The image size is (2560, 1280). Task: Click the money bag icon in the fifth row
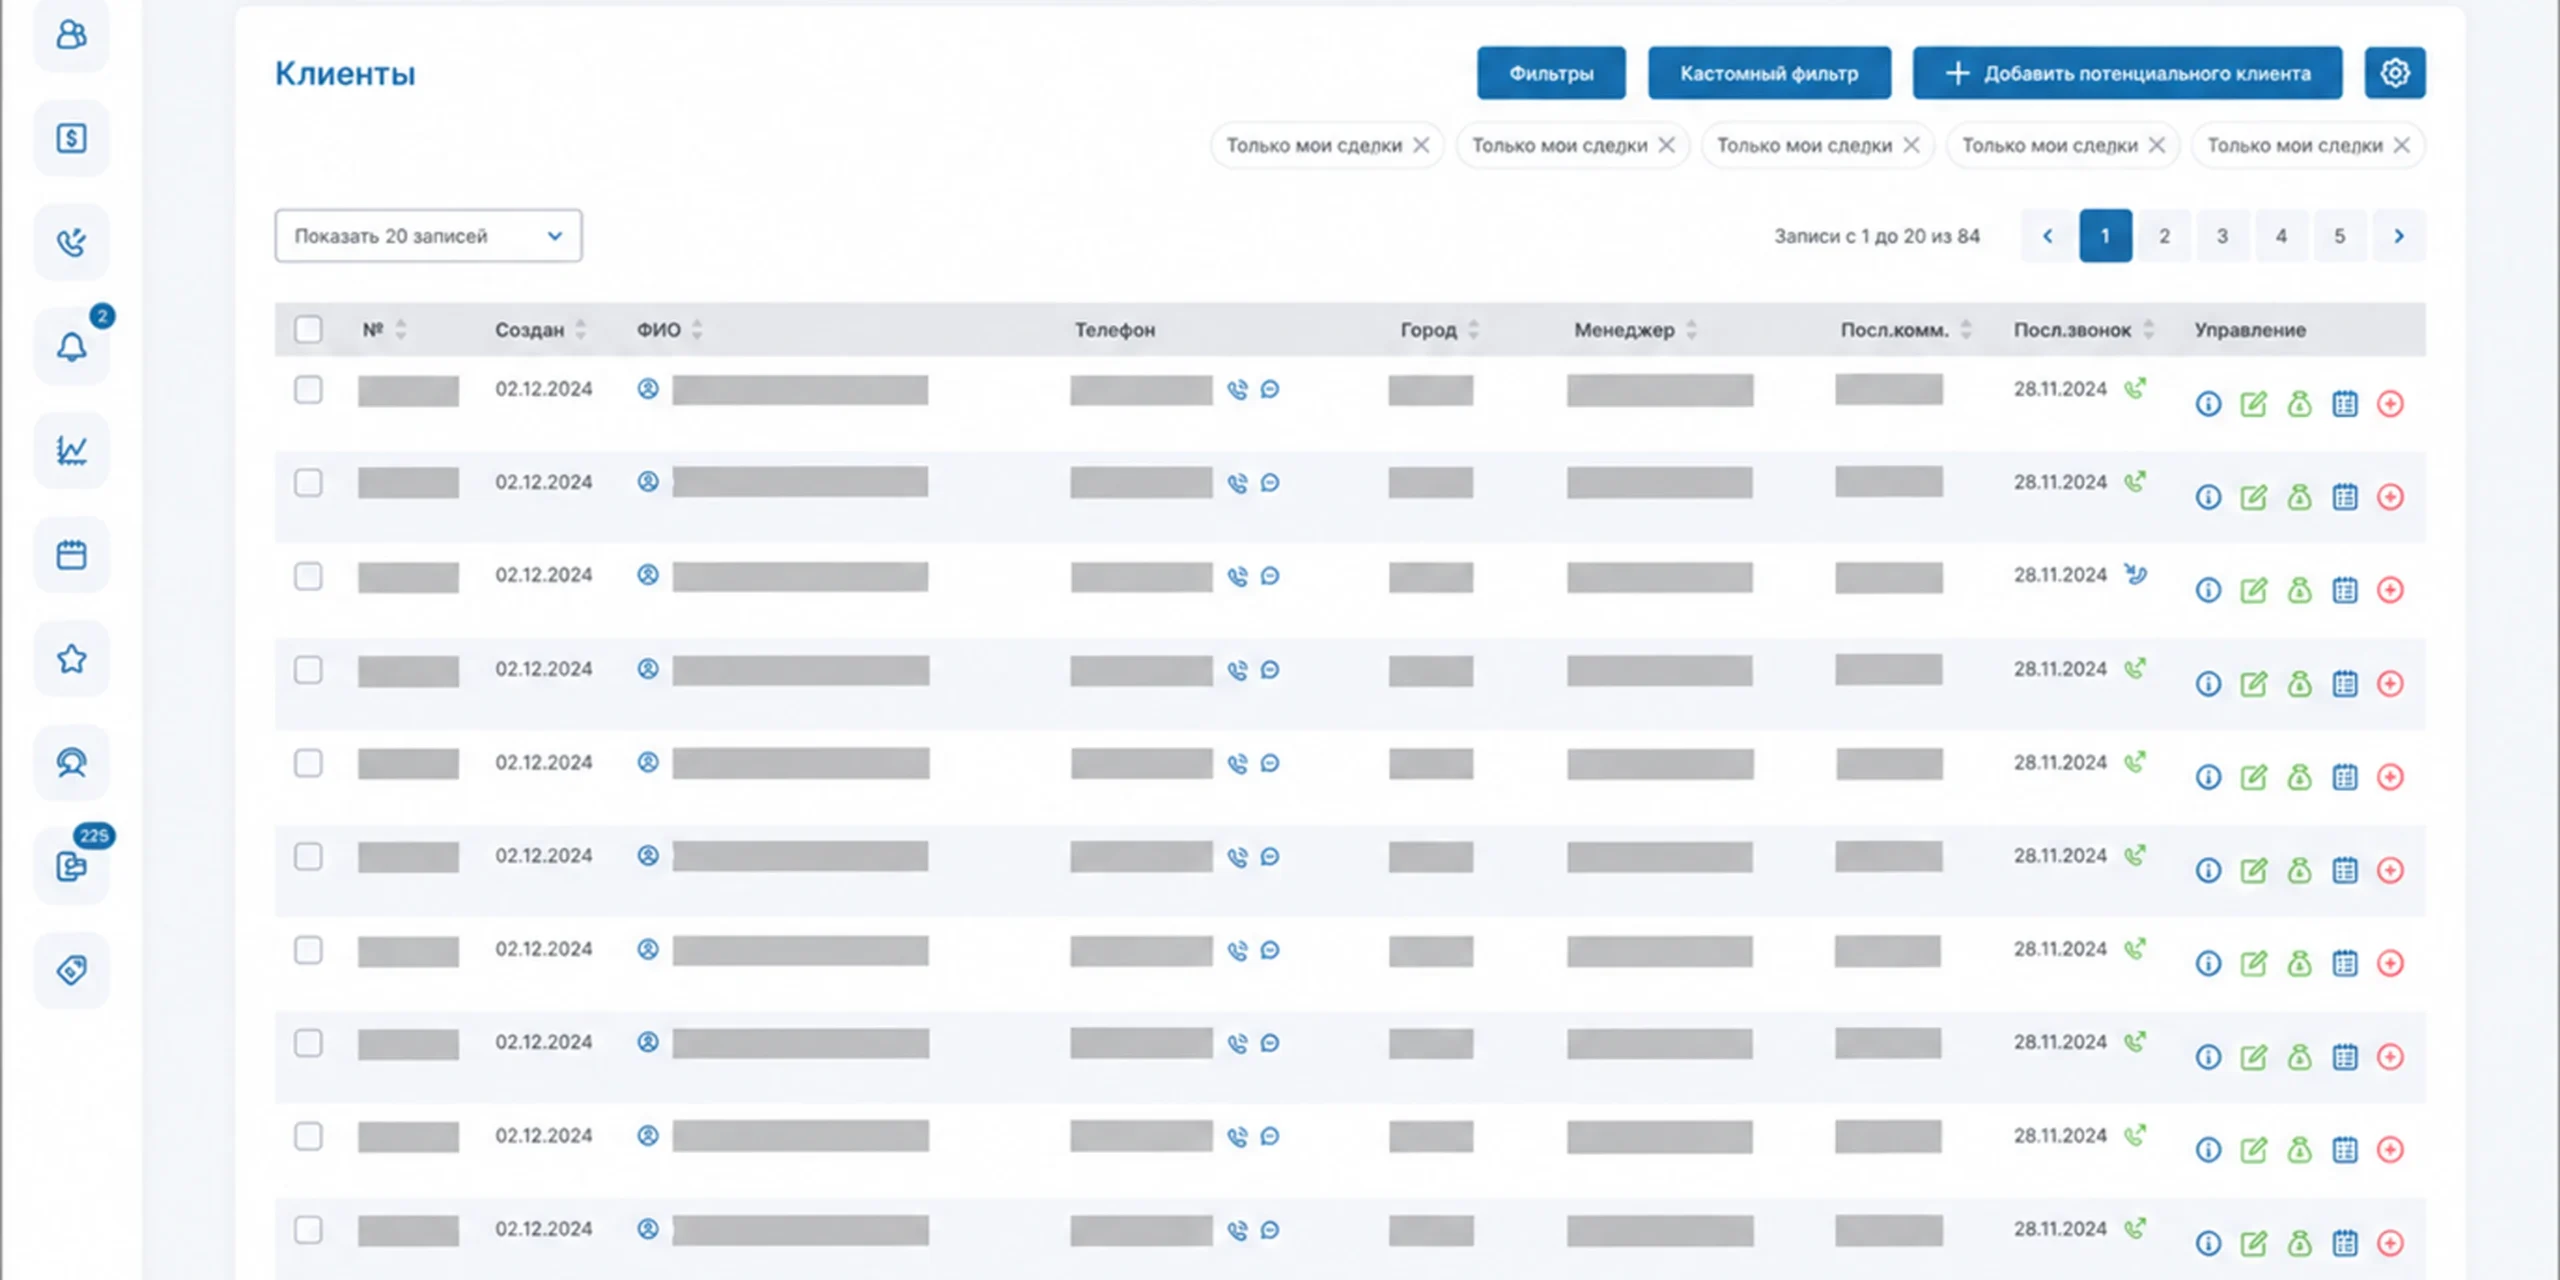coord(2299,777)
